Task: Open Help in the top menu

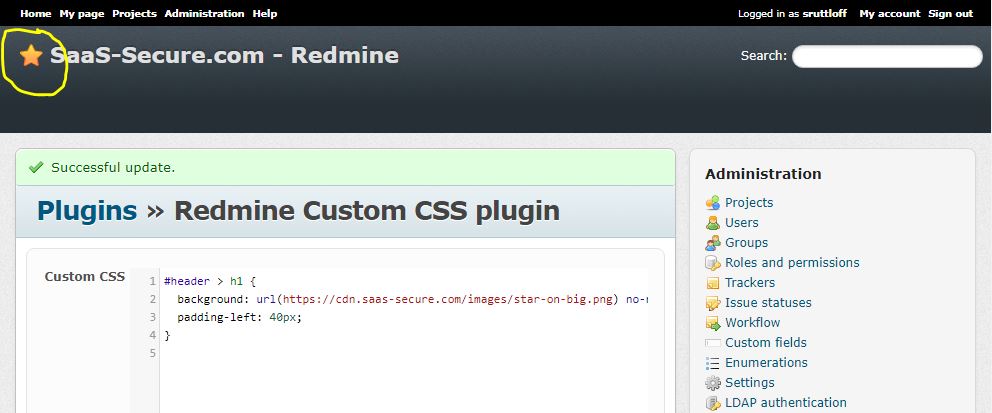Action: pos(264,13)
